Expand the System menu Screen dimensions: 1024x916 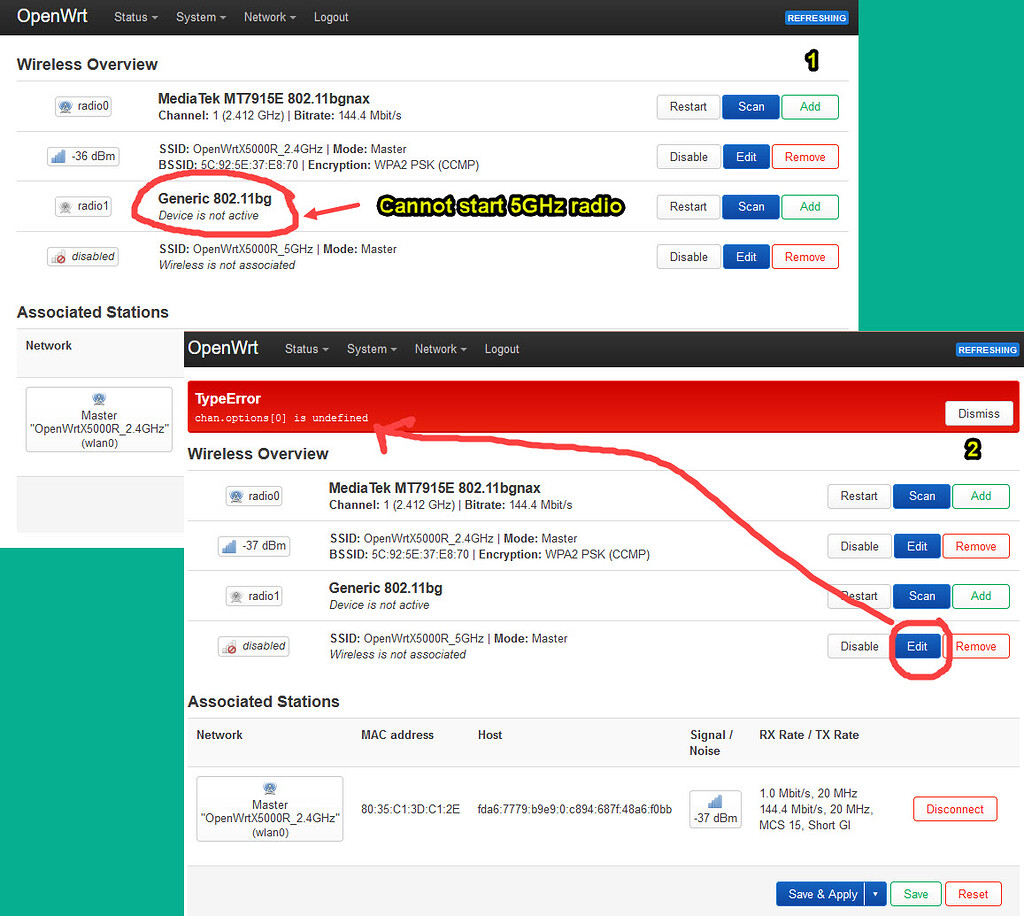point(200,17)
